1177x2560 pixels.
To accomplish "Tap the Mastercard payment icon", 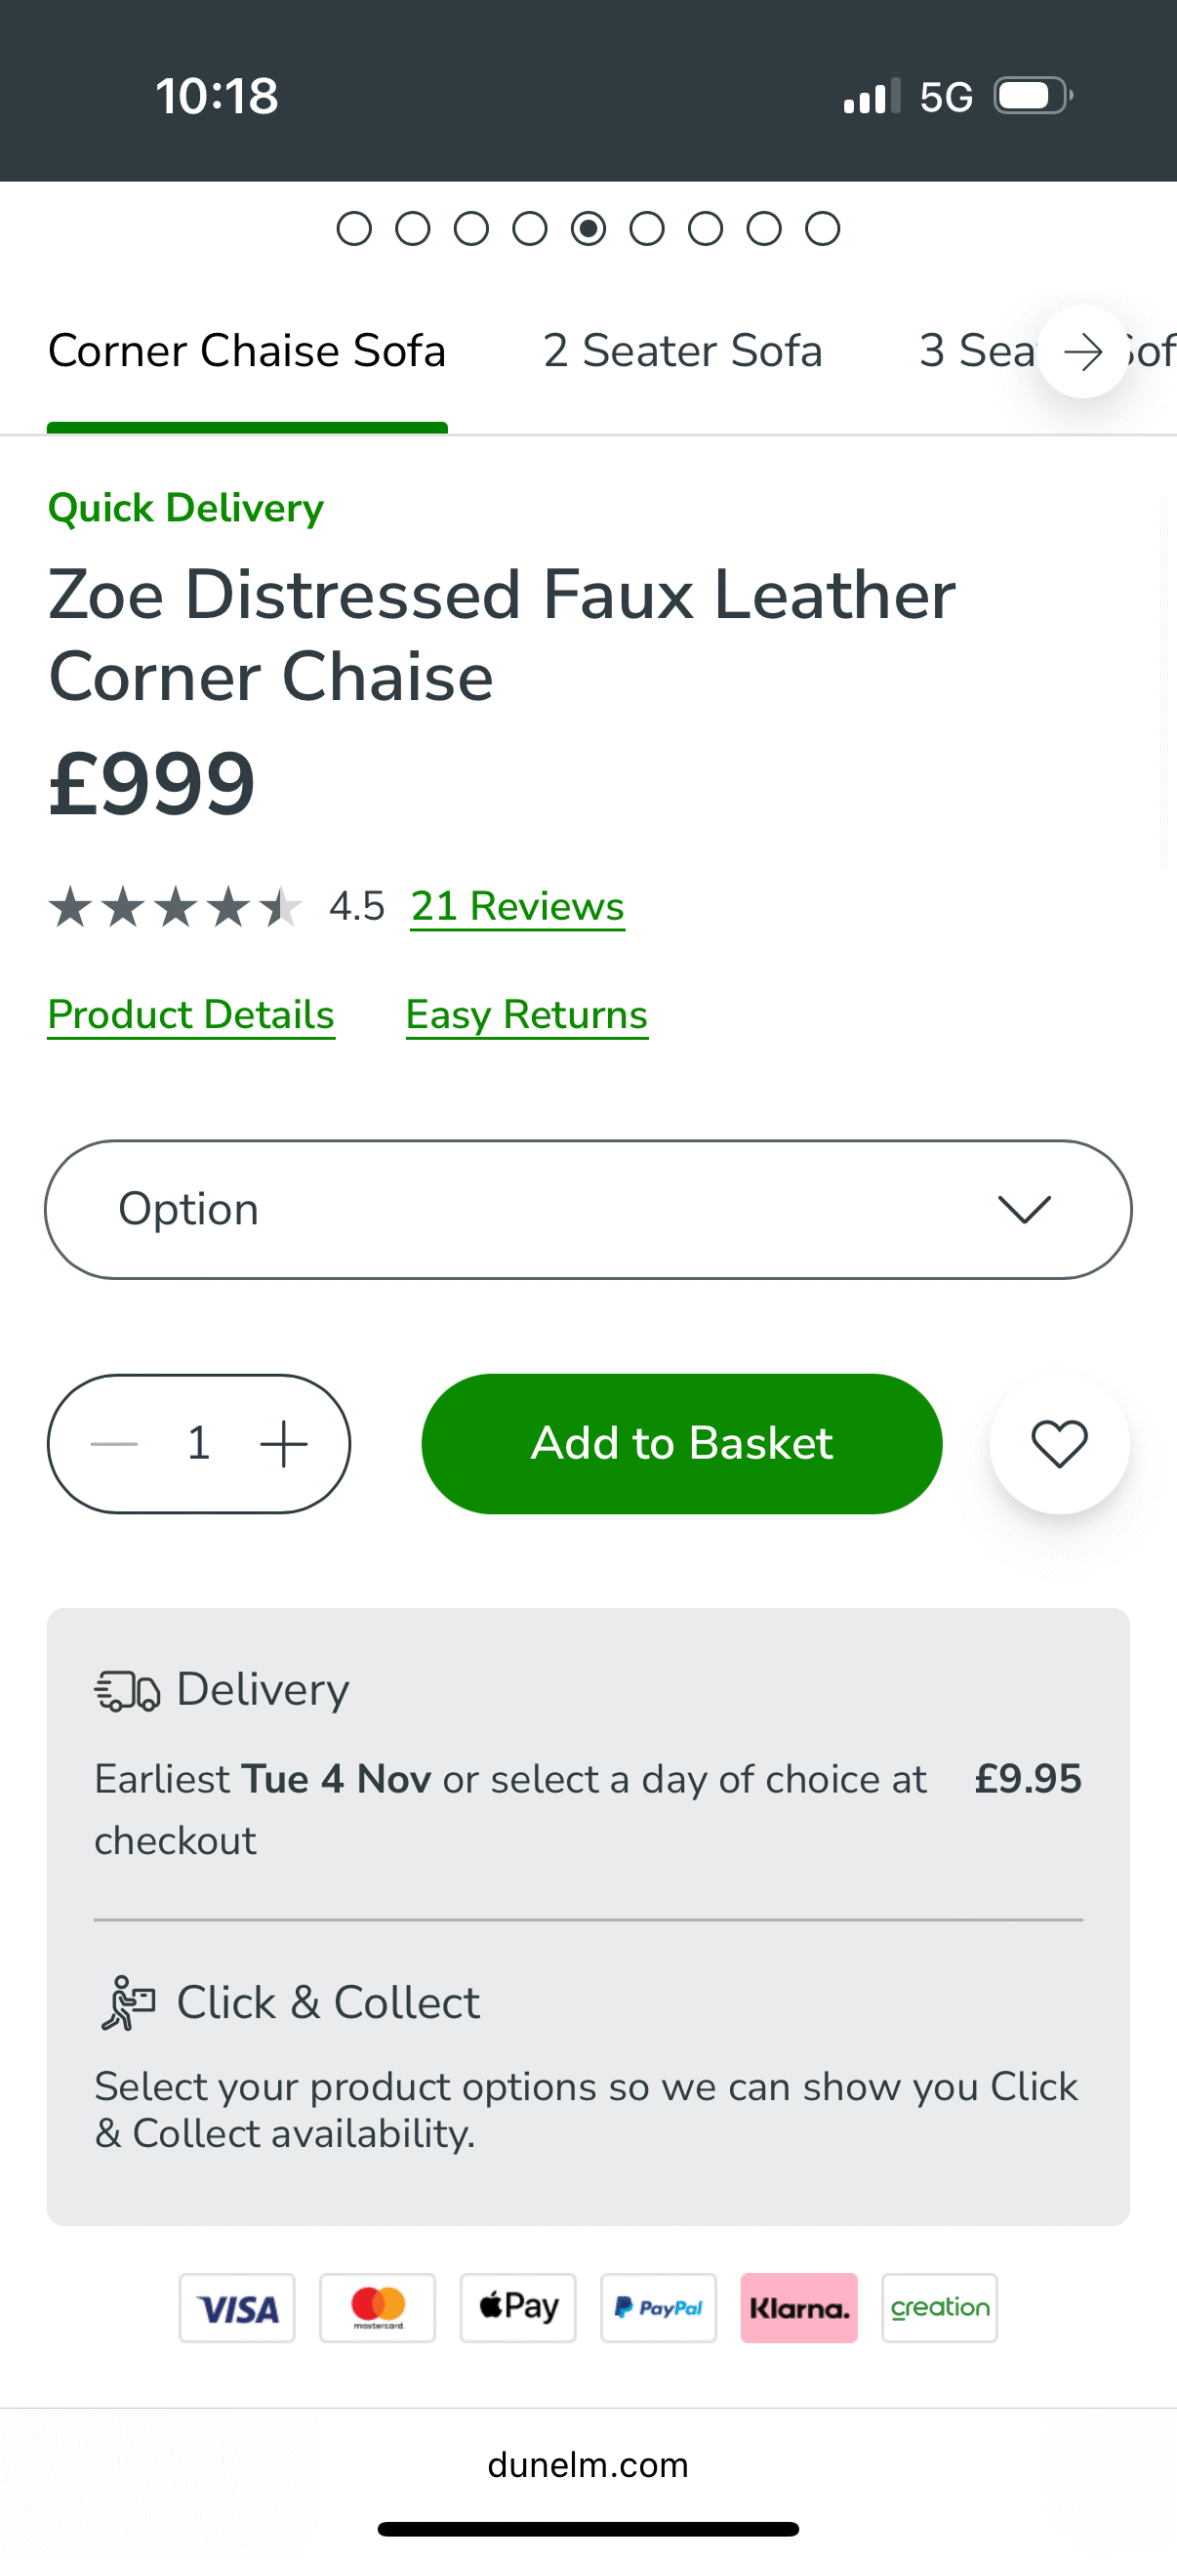I will pyautogui.click(x=377, y=2307).
